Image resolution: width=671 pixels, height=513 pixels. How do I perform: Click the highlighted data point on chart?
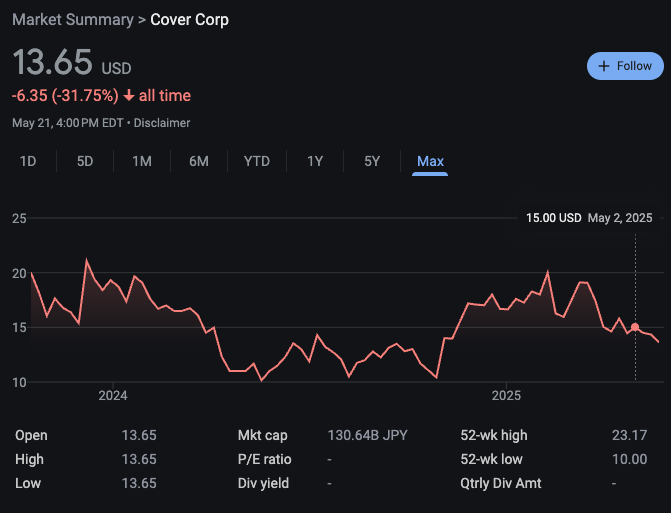coord(635,328)
